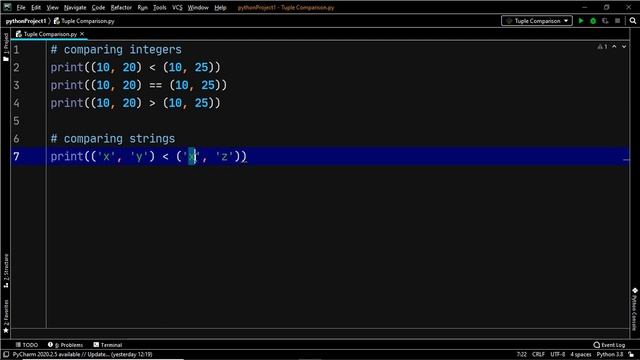Open the Project tool window sidebar
Screen dimensions: 640x360
click(x=6, y=47)
